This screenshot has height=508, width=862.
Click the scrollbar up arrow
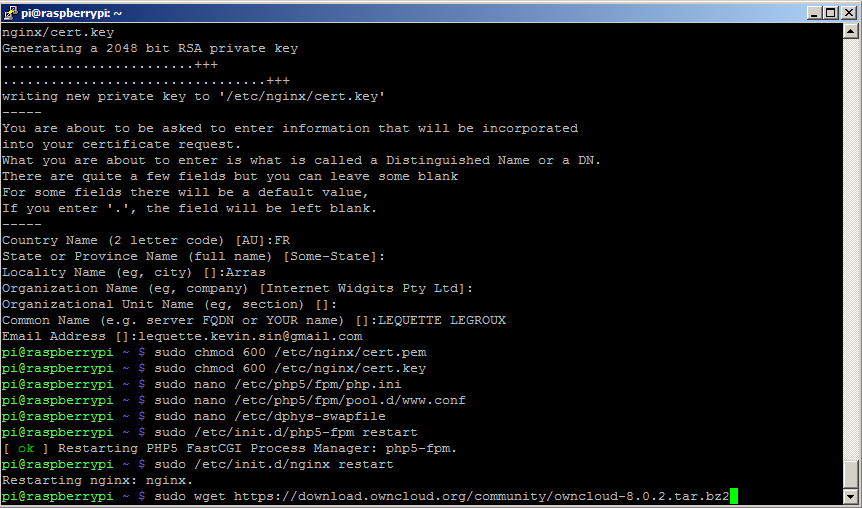coord(850,30)
